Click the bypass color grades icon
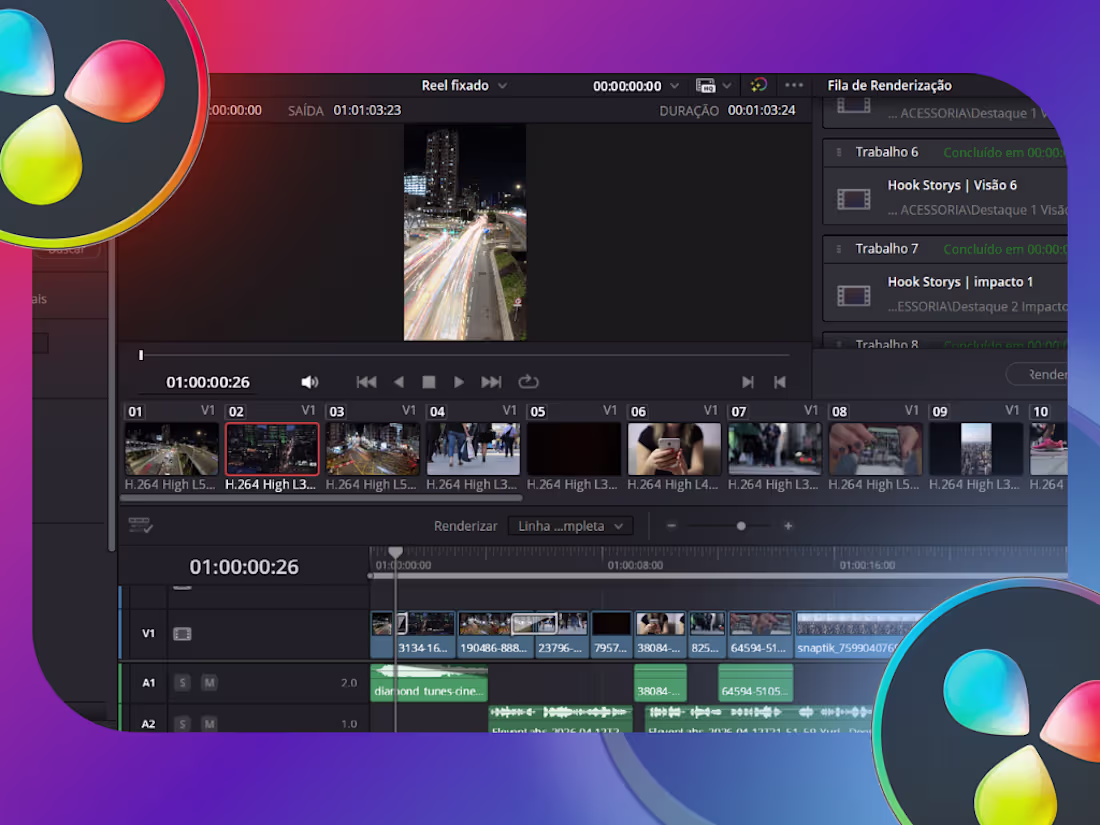This screenshot has height=825, width=1100. (x=758, y=86)
